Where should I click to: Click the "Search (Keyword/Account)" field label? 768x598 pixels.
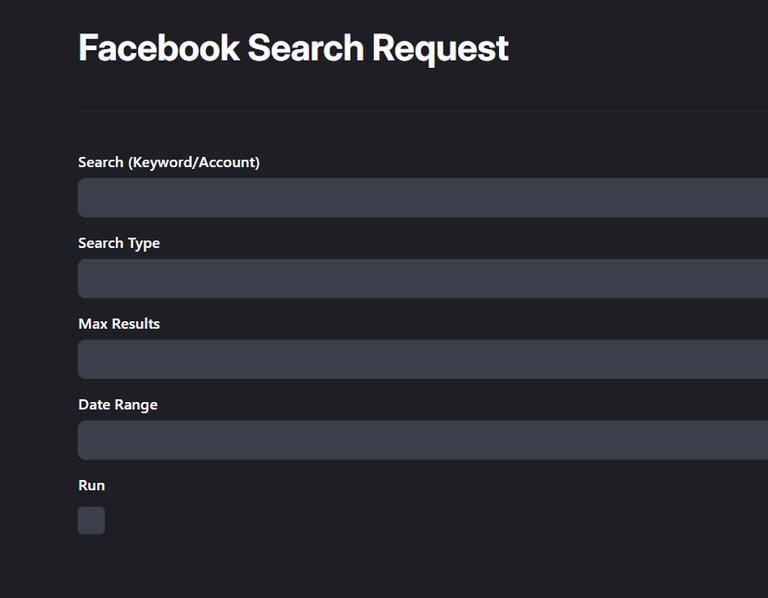168,162
